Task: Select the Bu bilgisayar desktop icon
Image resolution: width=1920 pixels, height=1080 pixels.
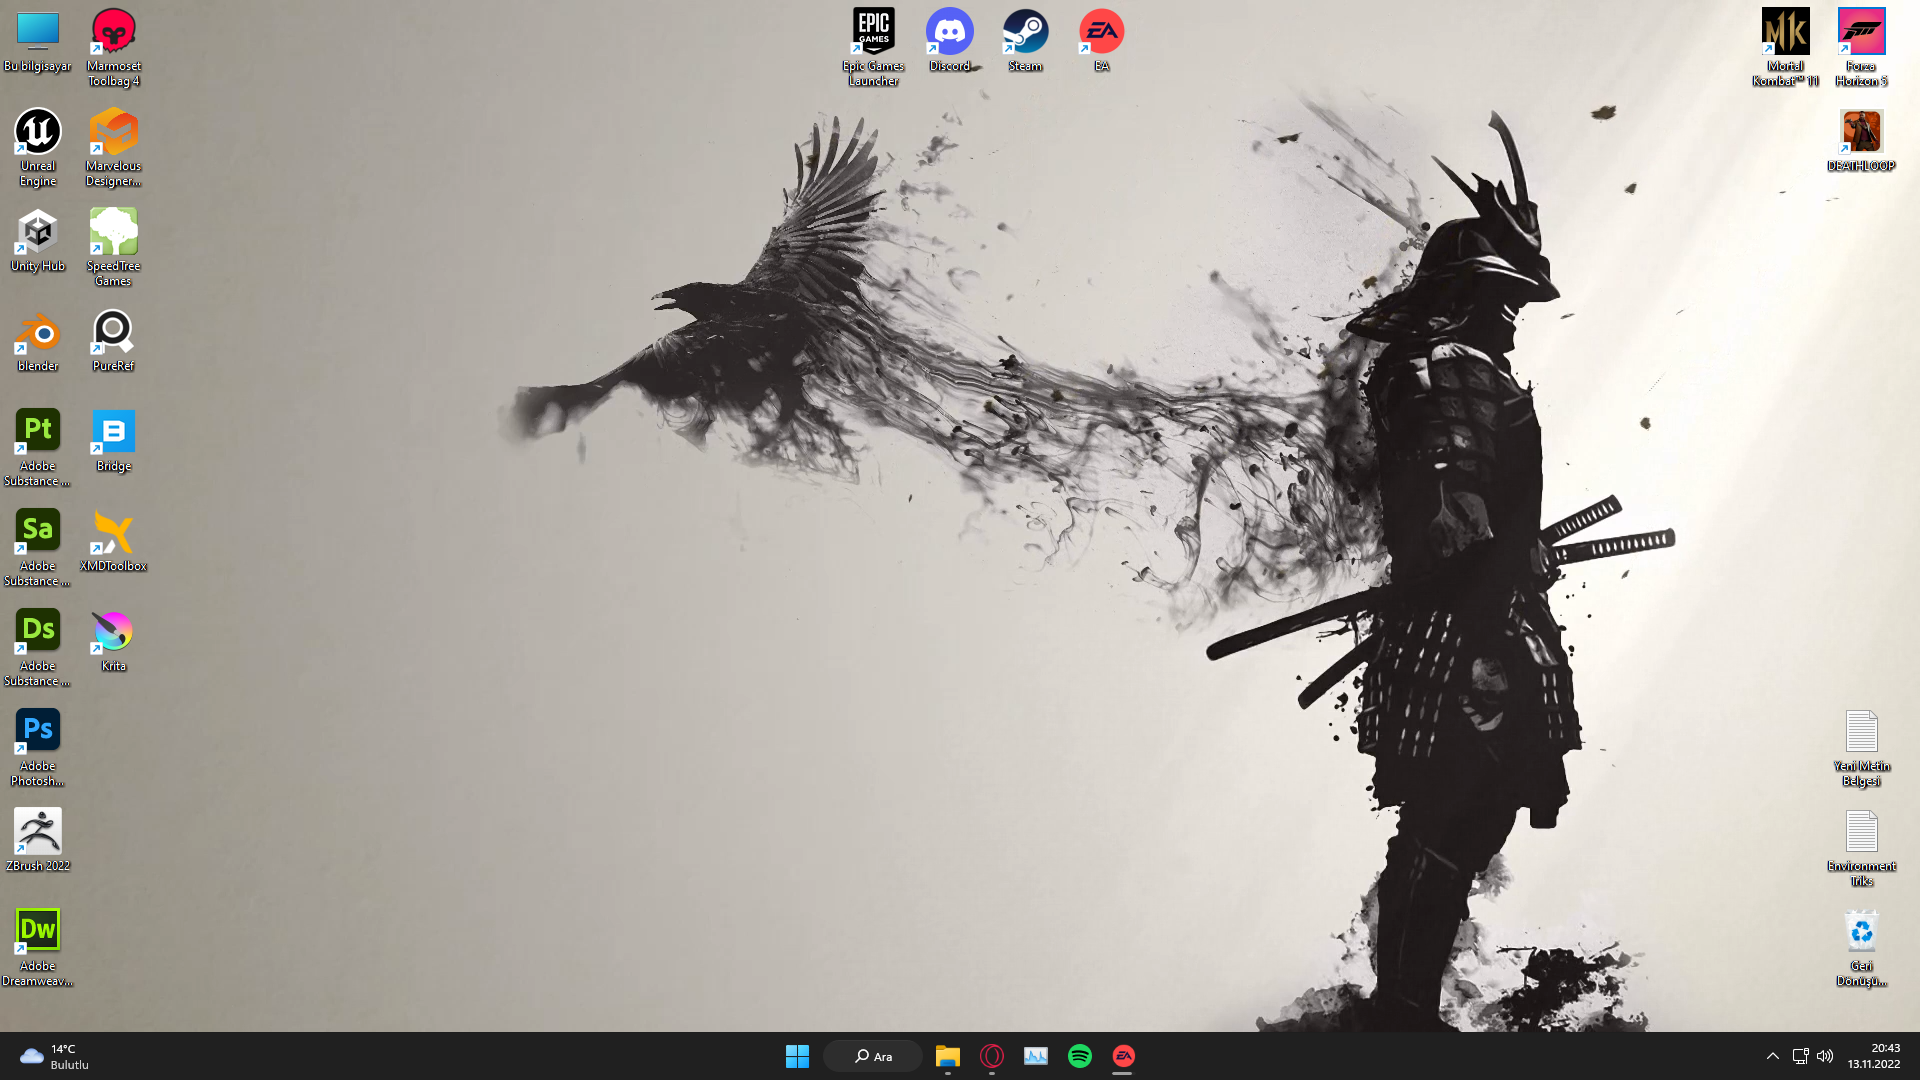Action: (x=38, y=41)
